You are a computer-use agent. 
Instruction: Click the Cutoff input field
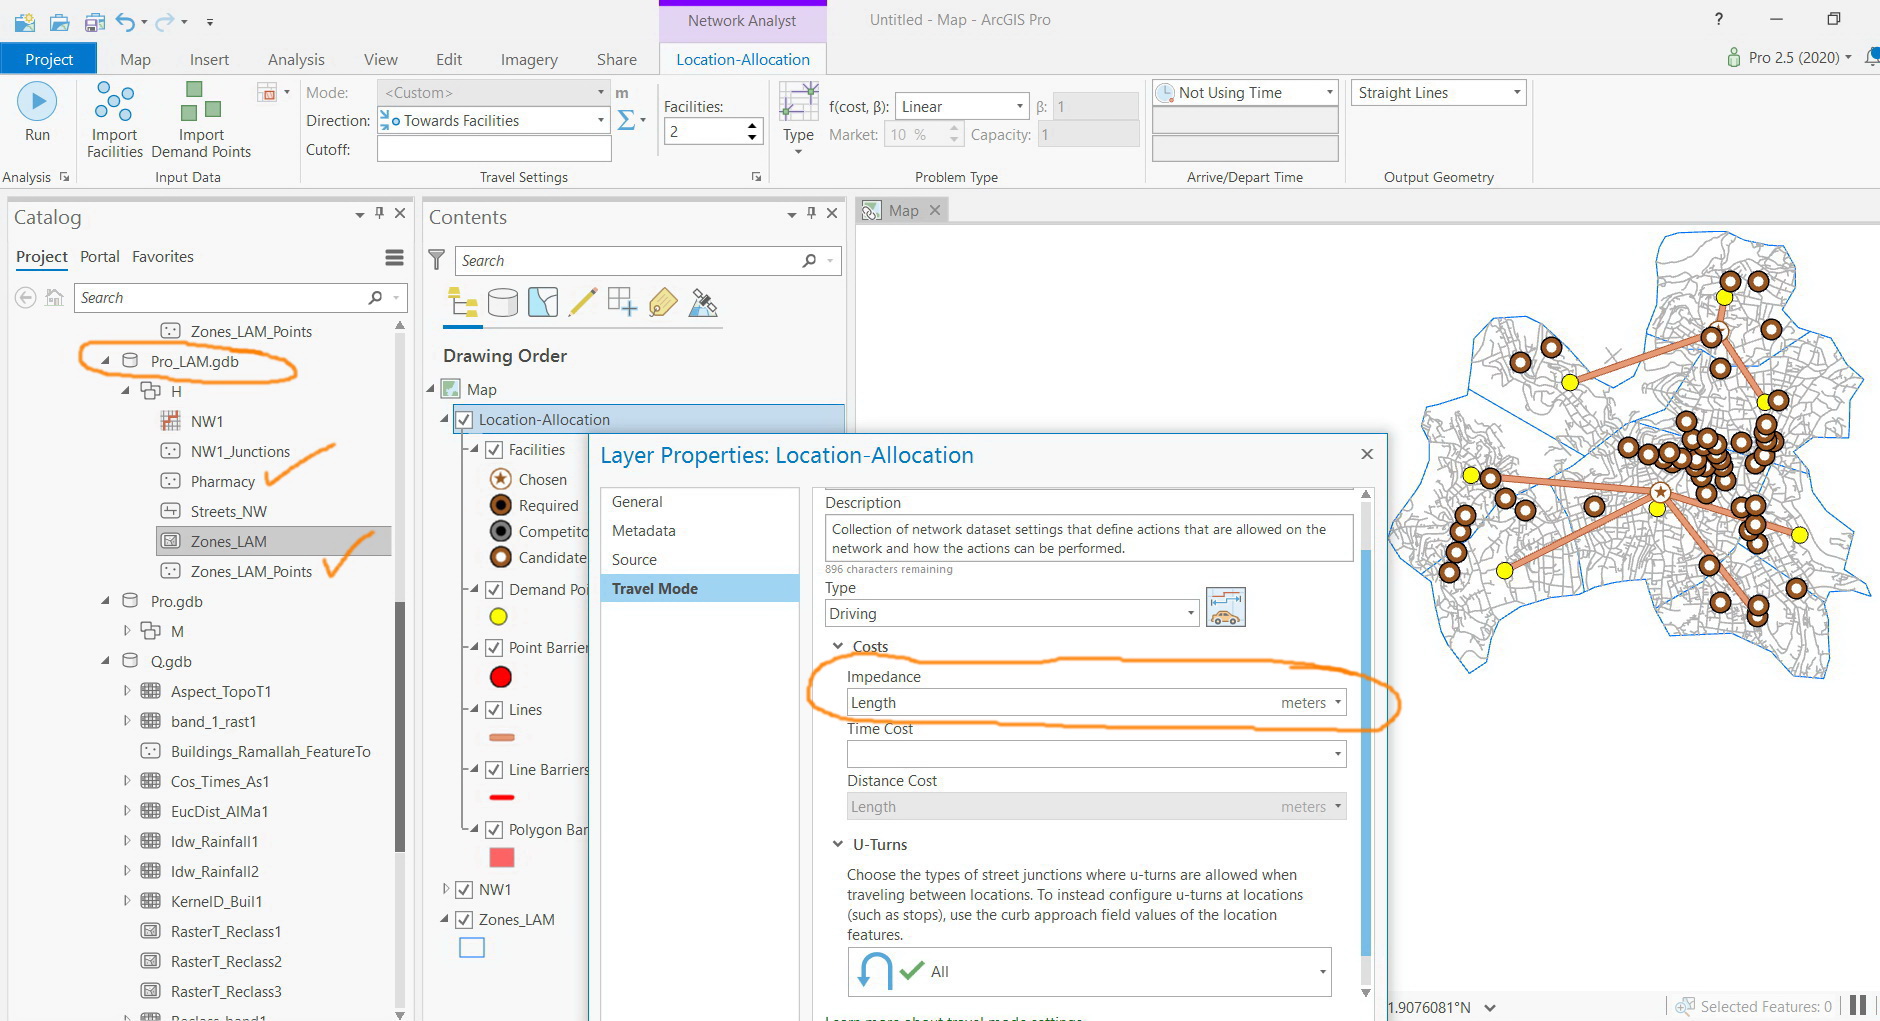pos(494,149)
